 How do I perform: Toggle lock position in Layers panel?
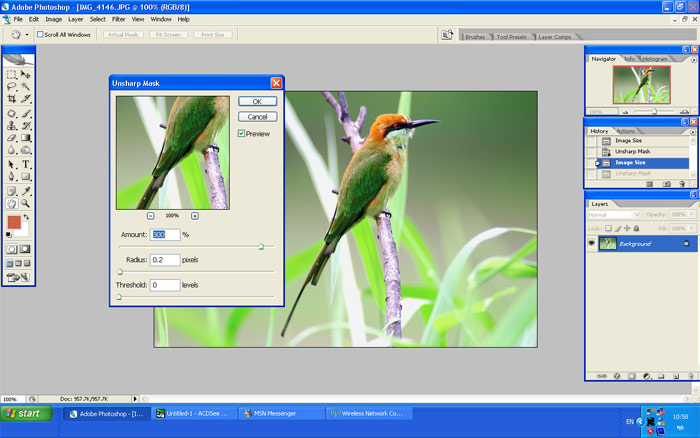click(627, 228)
